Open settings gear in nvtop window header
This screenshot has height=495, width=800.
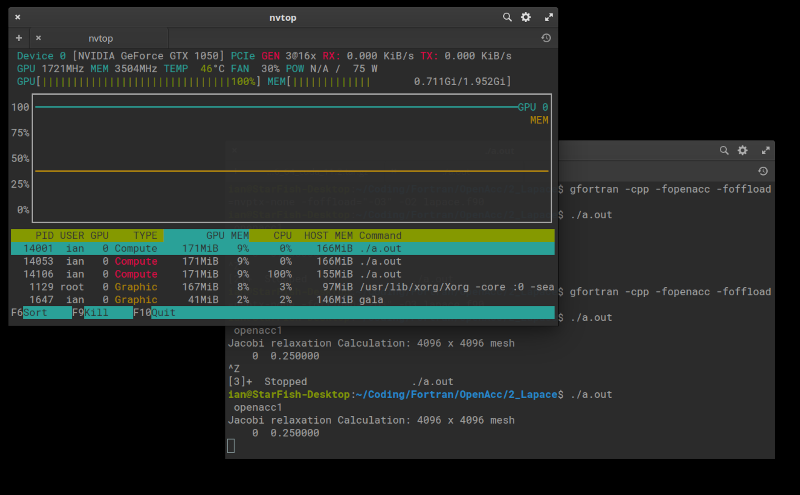click(526, 17)
